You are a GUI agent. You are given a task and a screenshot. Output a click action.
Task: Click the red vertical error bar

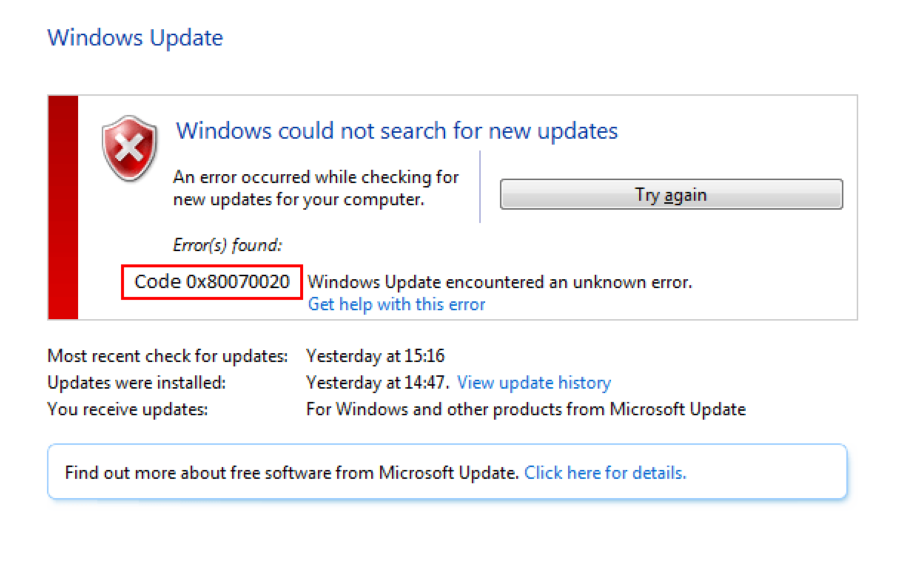point(63,207)
